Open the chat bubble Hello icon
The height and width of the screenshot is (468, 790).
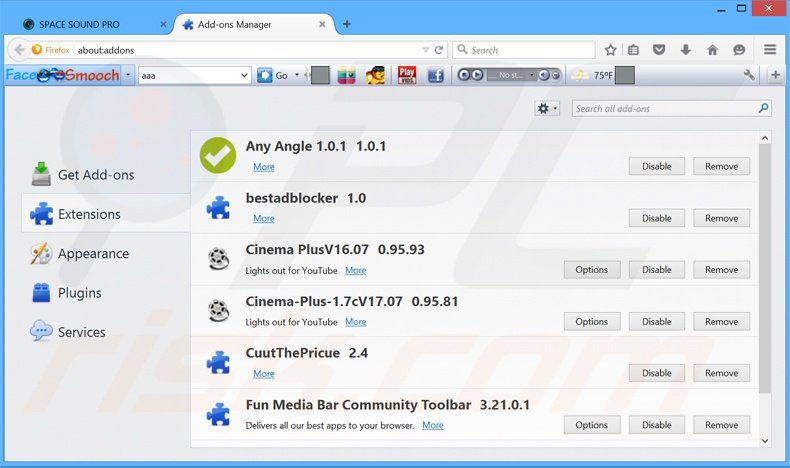click(x=739, y=50)
